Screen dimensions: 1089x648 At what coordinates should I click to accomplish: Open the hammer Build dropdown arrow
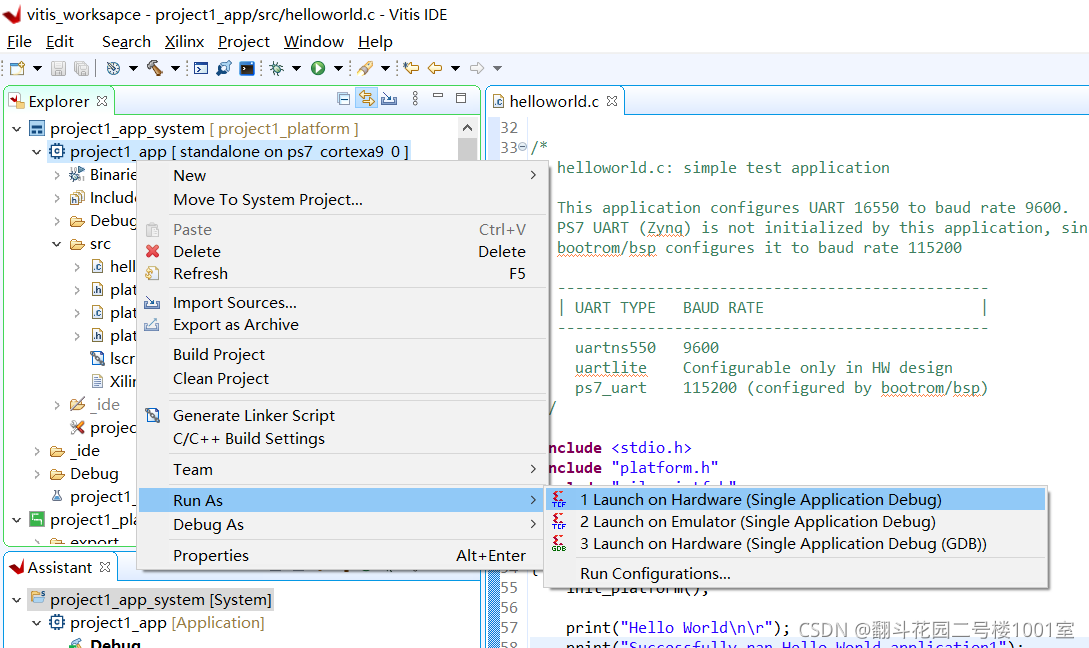pos(175,68)
